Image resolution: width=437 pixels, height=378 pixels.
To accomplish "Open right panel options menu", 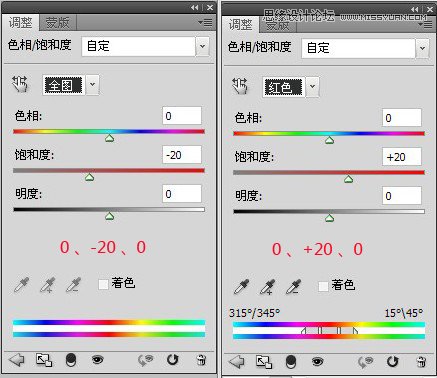I will (x=425, y=25).
